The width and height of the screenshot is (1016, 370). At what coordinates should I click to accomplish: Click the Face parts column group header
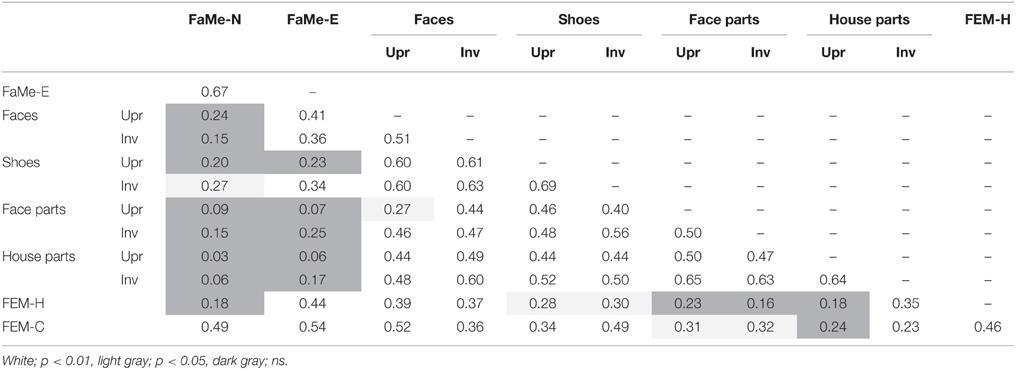(724, 19)
